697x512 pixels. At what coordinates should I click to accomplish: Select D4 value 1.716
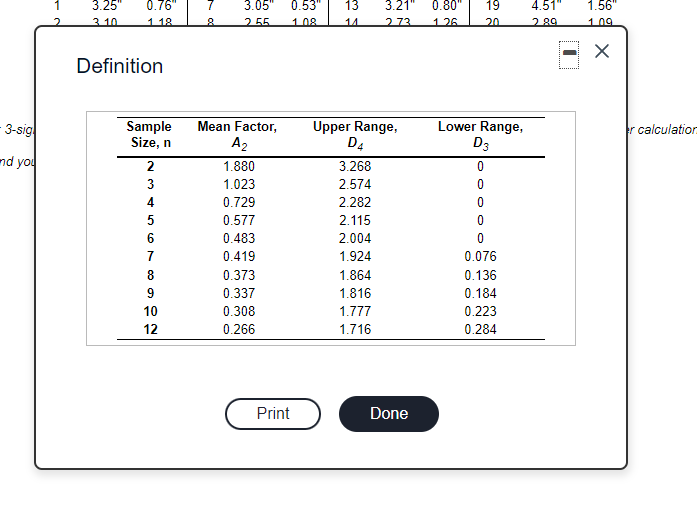tap(355, 329)
